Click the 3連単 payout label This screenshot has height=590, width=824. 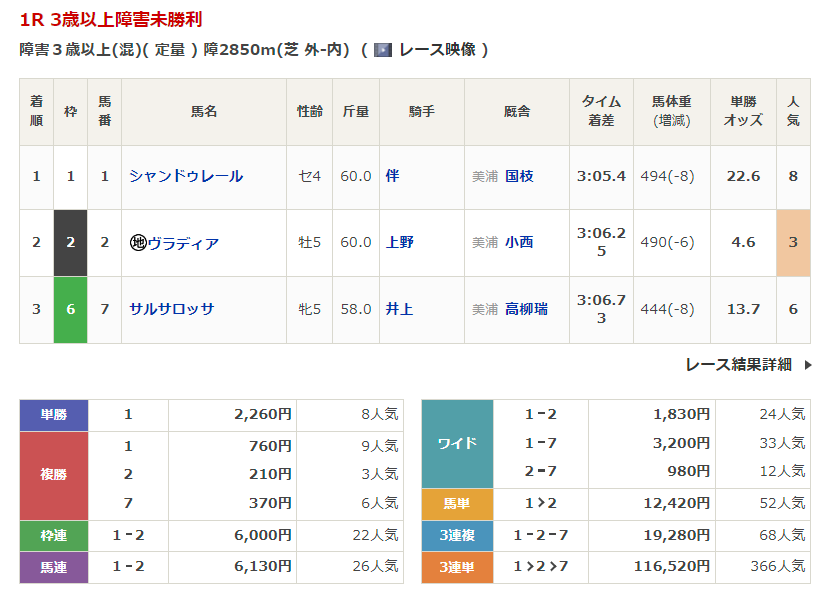pyautogui.click(x=457, y=567)
